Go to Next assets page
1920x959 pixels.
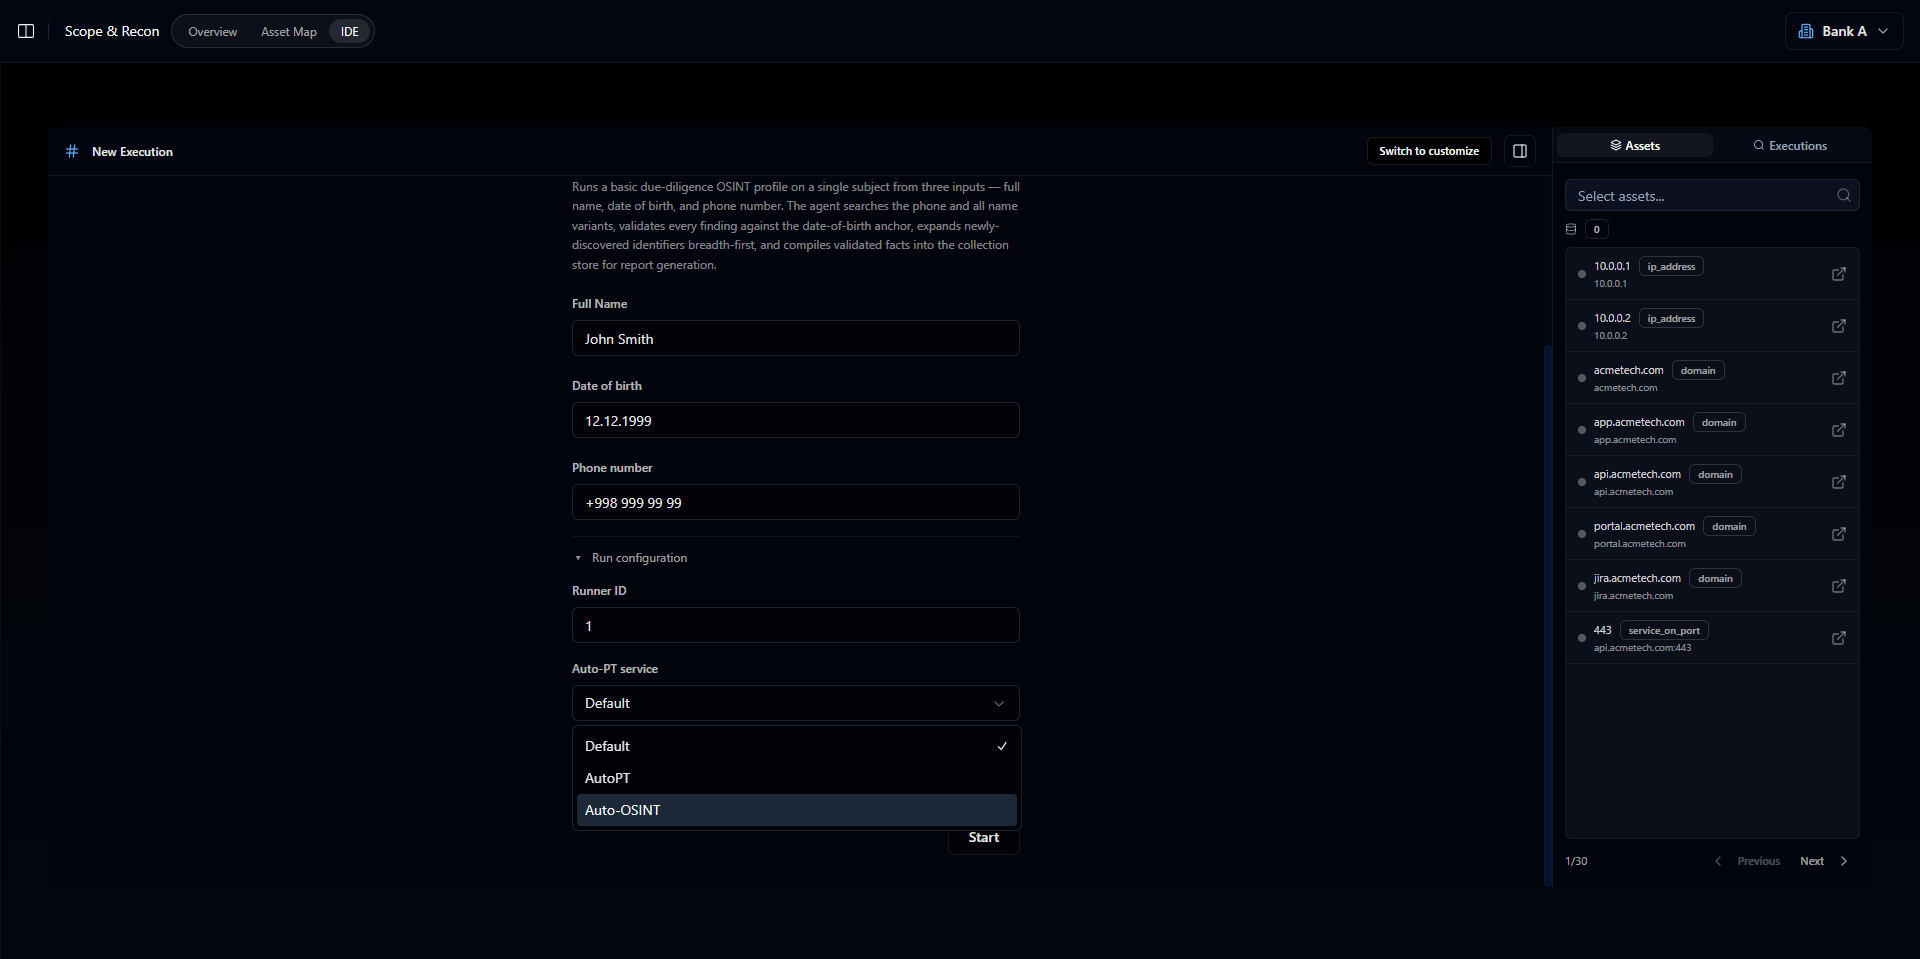[x=1824, y=861]
